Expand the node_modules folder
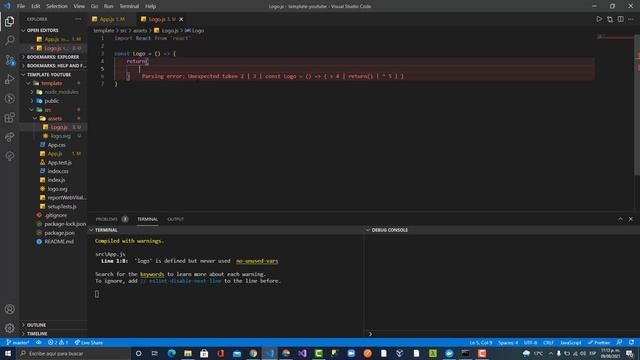The width and height of the screenshot is (640, 360). [61, 92]
